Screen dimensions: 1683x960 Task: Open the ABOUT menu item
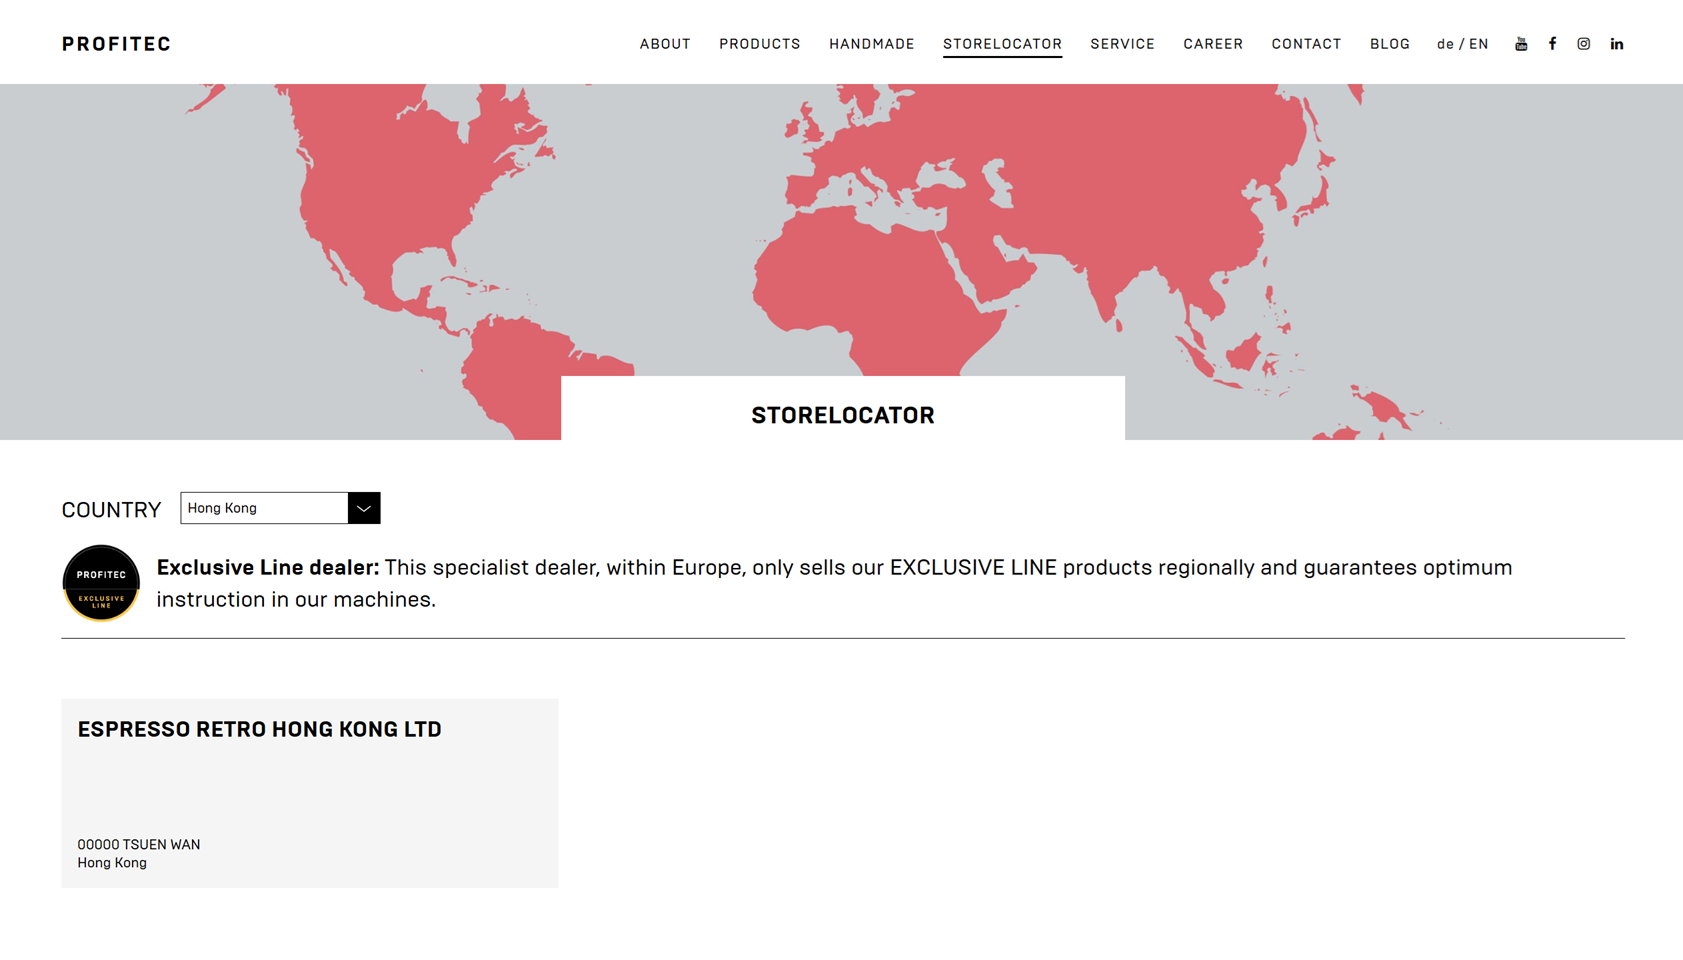pyautogui.click(x=665, y=44)
